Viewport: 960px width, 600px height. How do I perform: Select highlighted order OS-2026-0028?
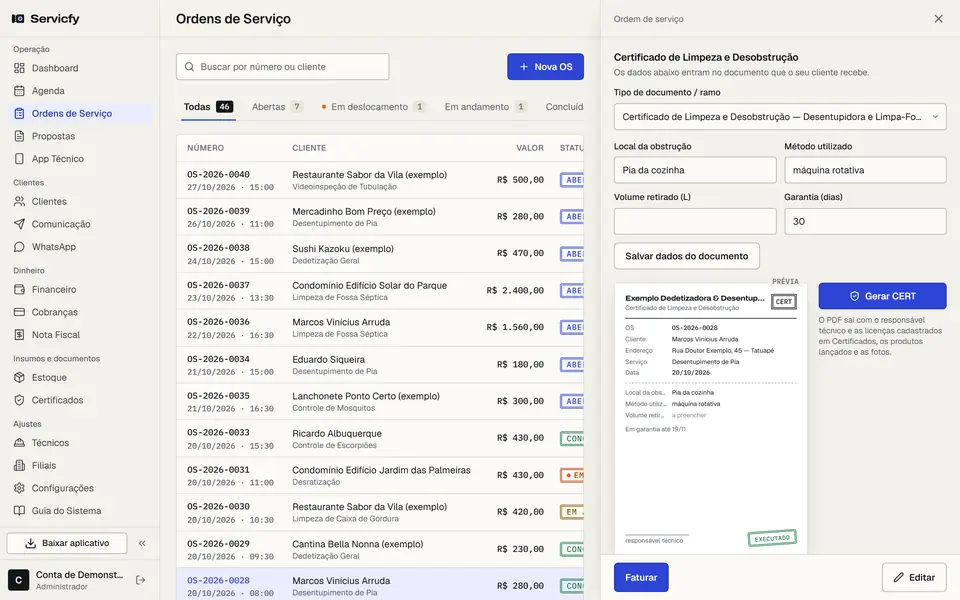[x=380, y=585]
